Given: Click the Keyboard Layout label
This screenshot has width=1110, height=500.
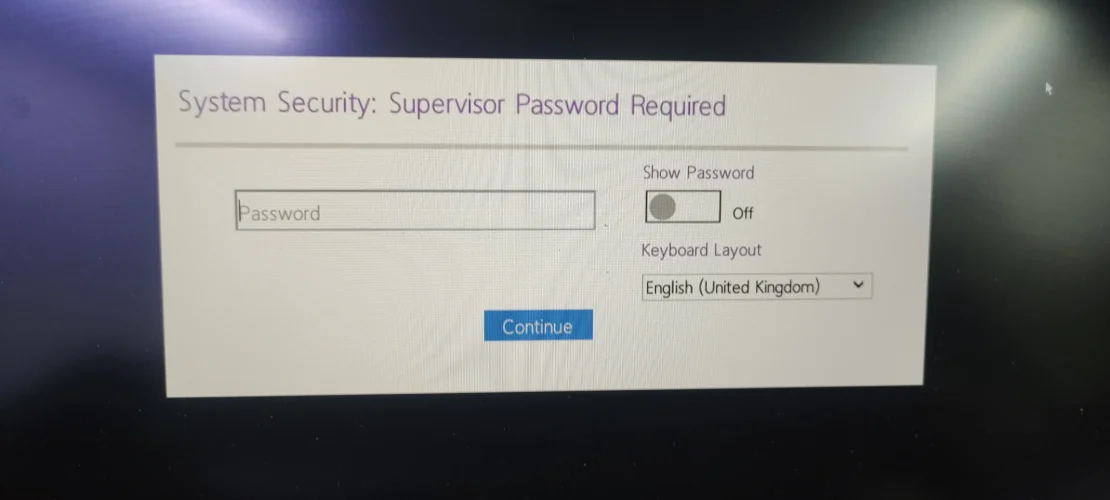Looking at the screenshot, I should click(701, 250).
